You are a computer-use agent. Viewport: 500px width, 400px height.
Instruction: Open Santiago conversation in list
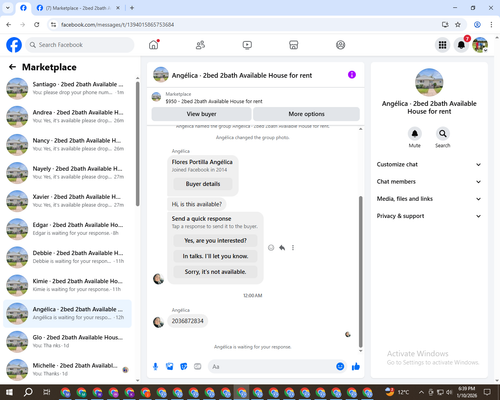coord(67,88)
